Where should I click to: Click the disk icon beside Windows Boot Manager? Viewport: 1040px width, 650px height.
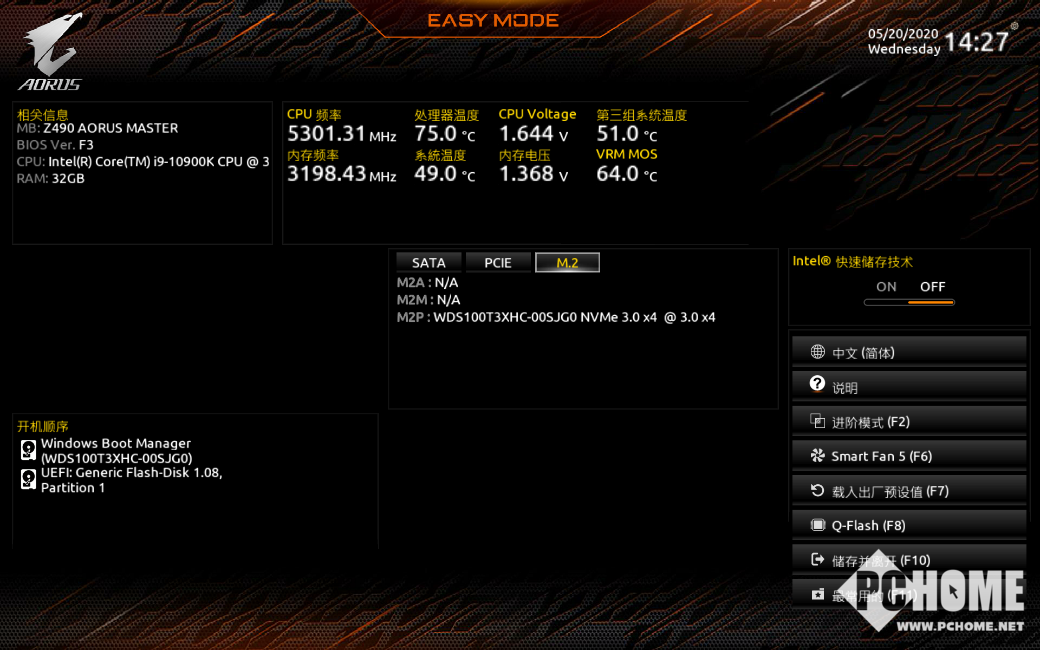(28, 450)
